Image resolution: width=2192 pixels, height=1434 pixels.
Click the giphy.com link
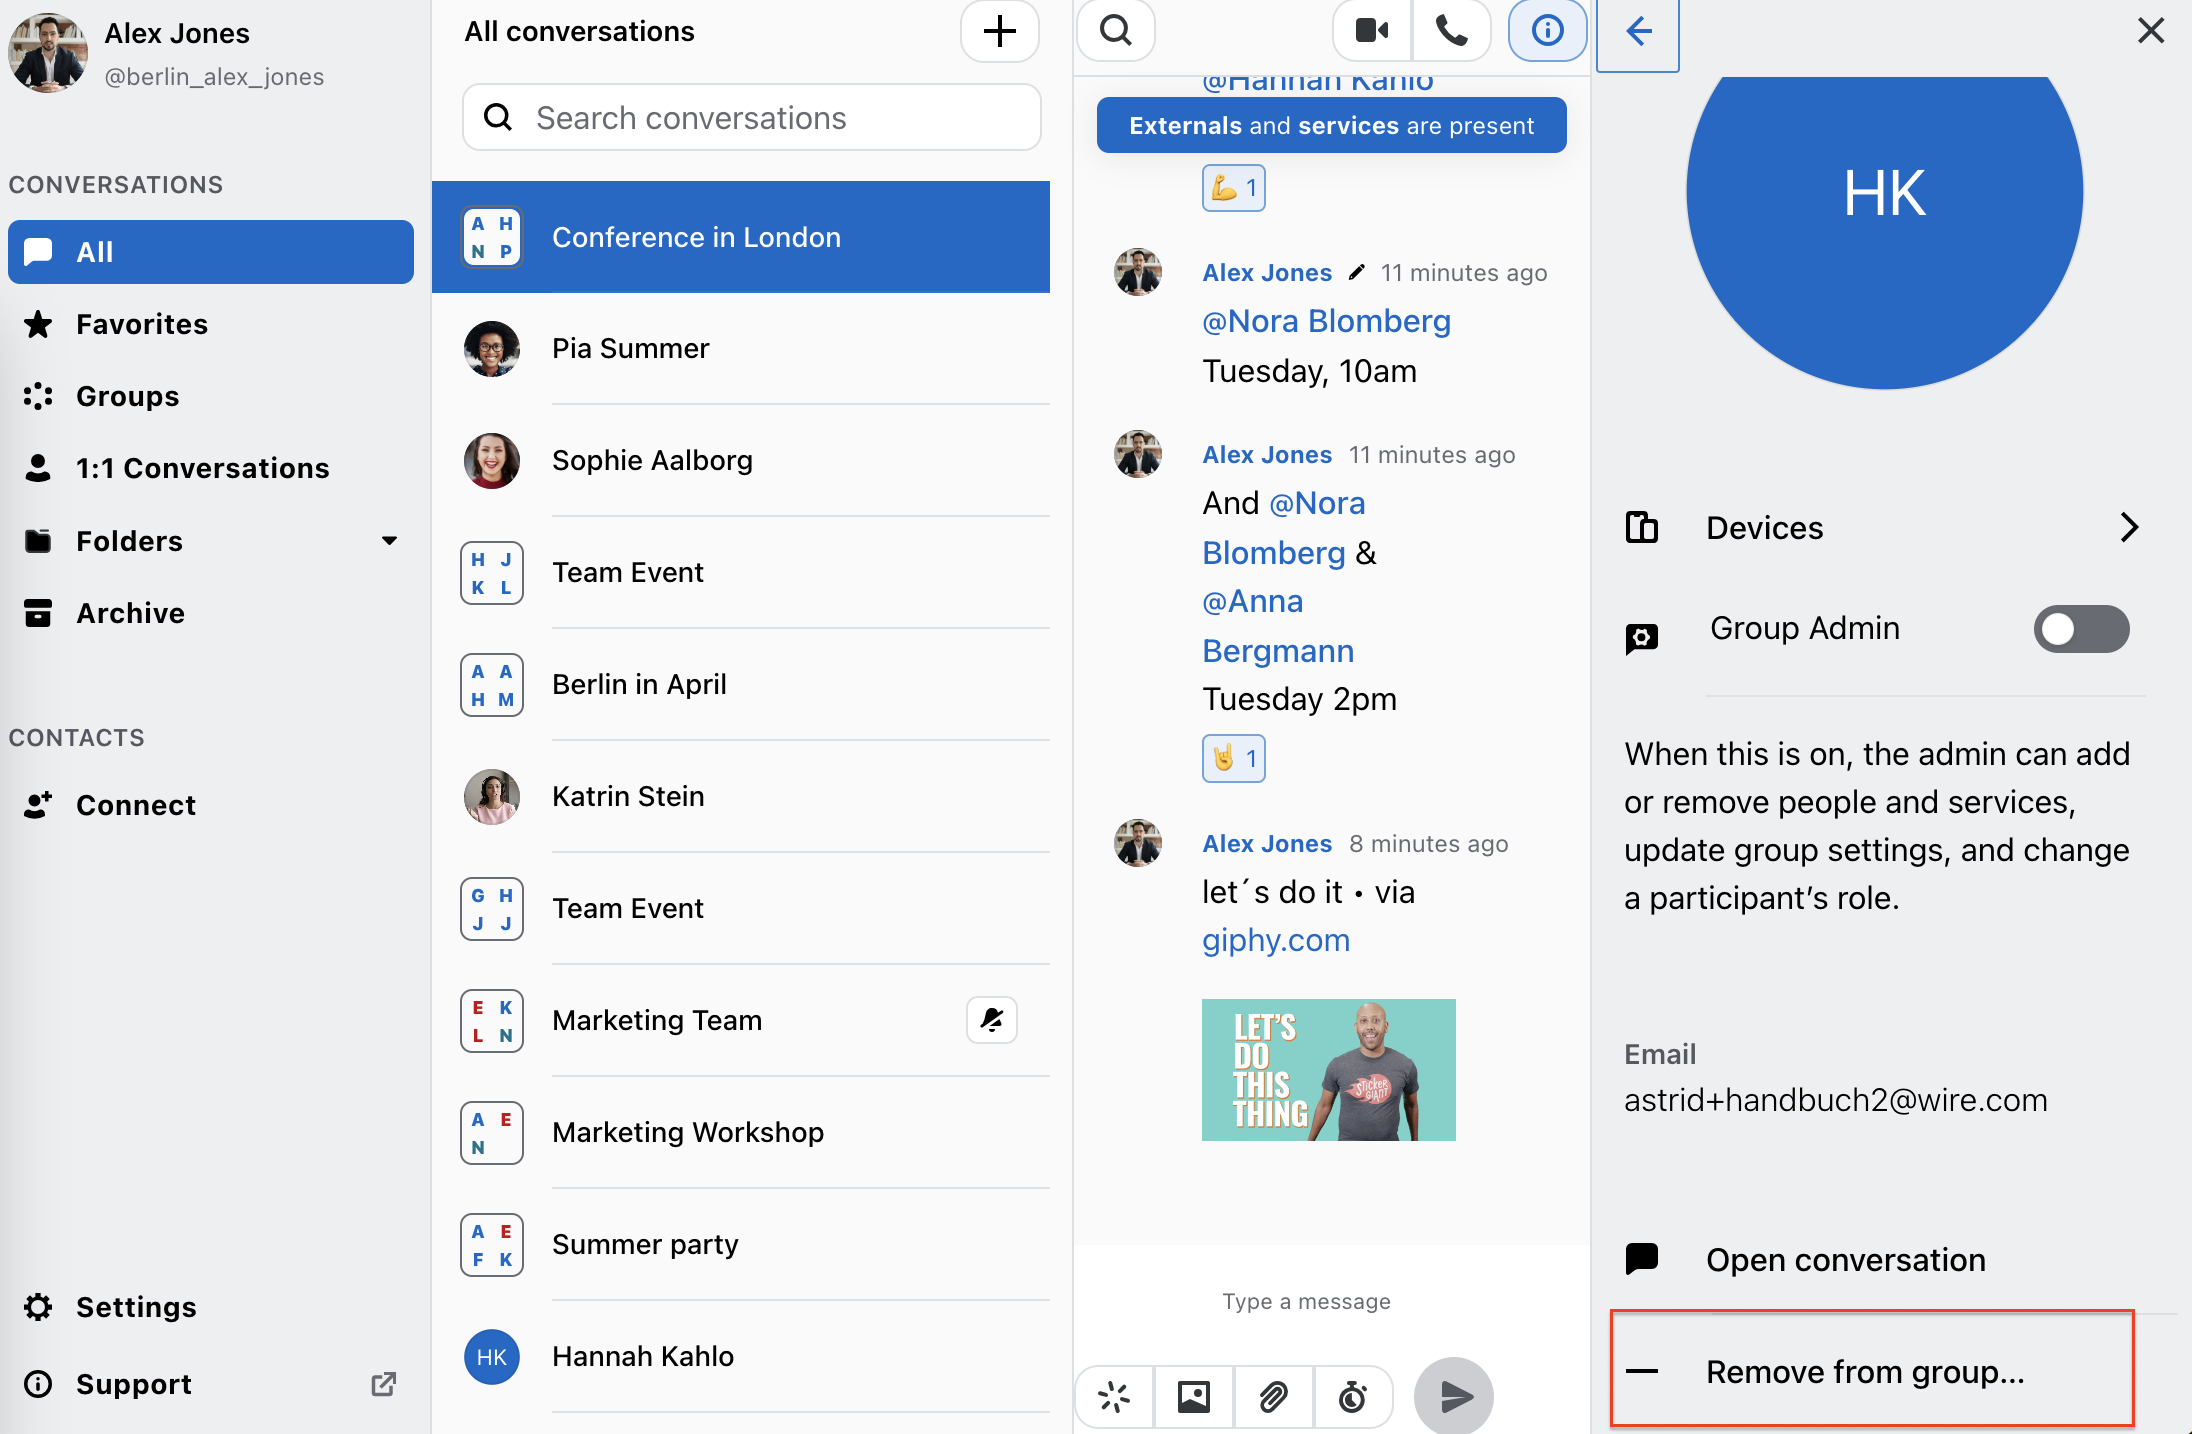coord(1276,940)
